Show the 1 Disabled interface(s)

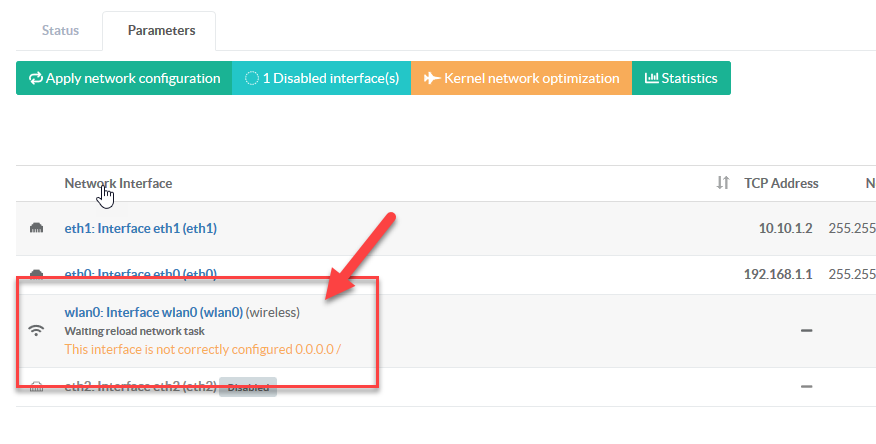[321, 78]
